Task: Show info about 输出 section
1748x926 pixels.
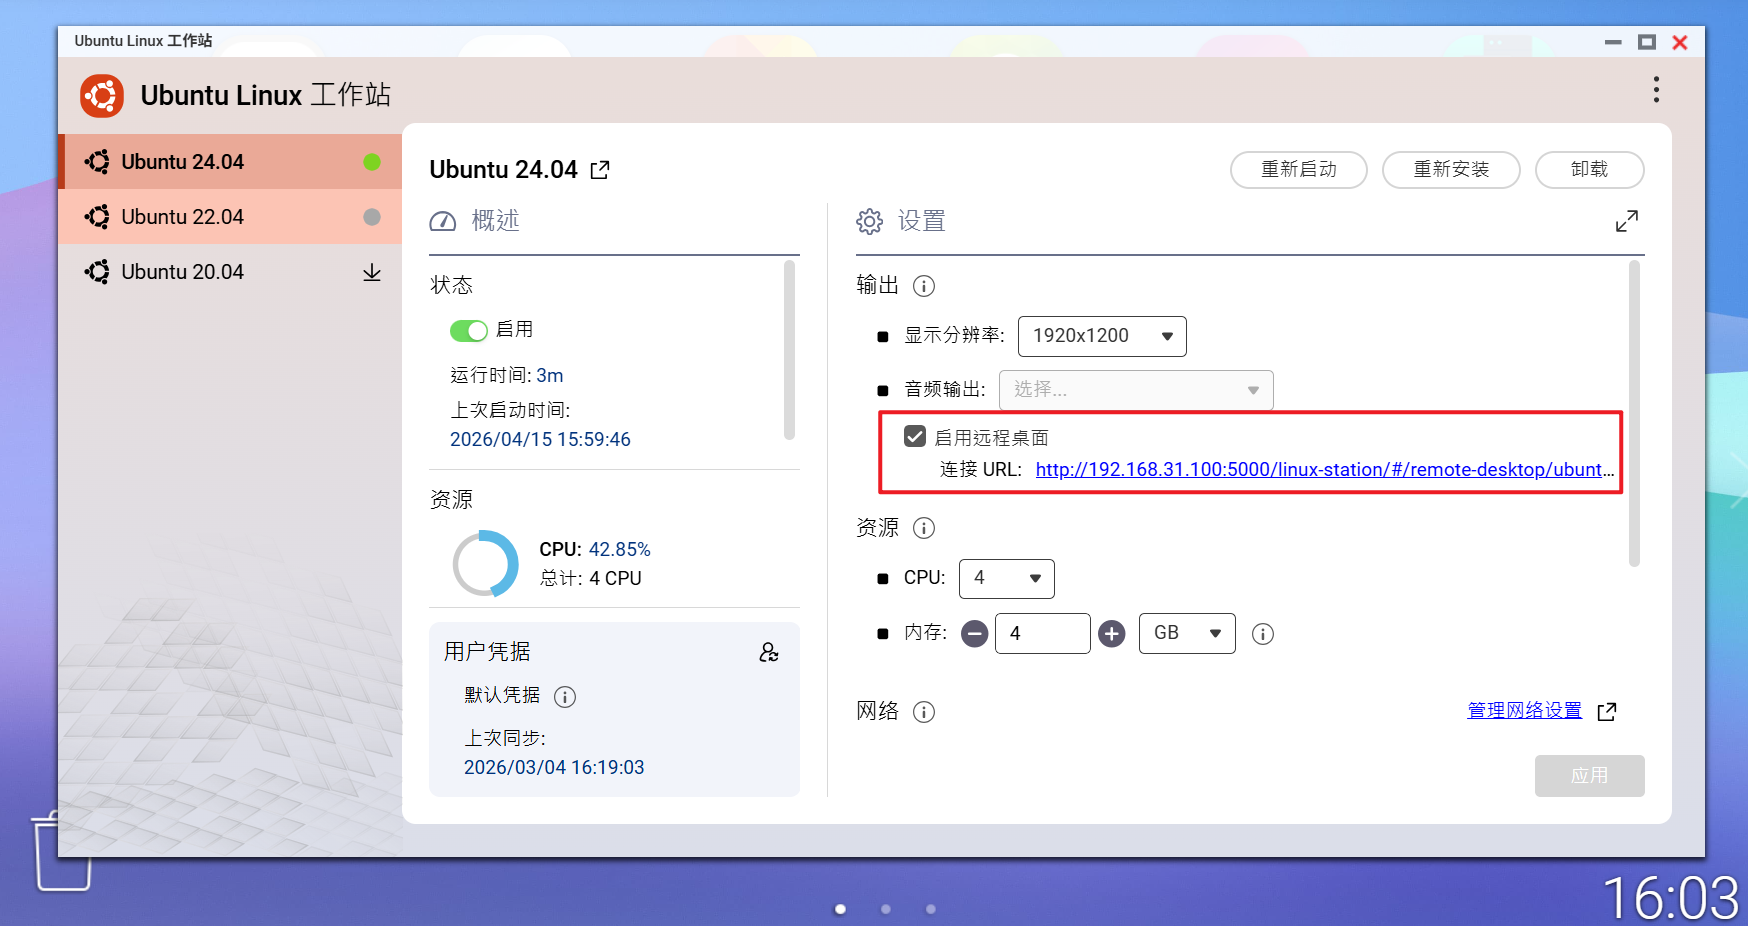Action: [x=924, y=286]
